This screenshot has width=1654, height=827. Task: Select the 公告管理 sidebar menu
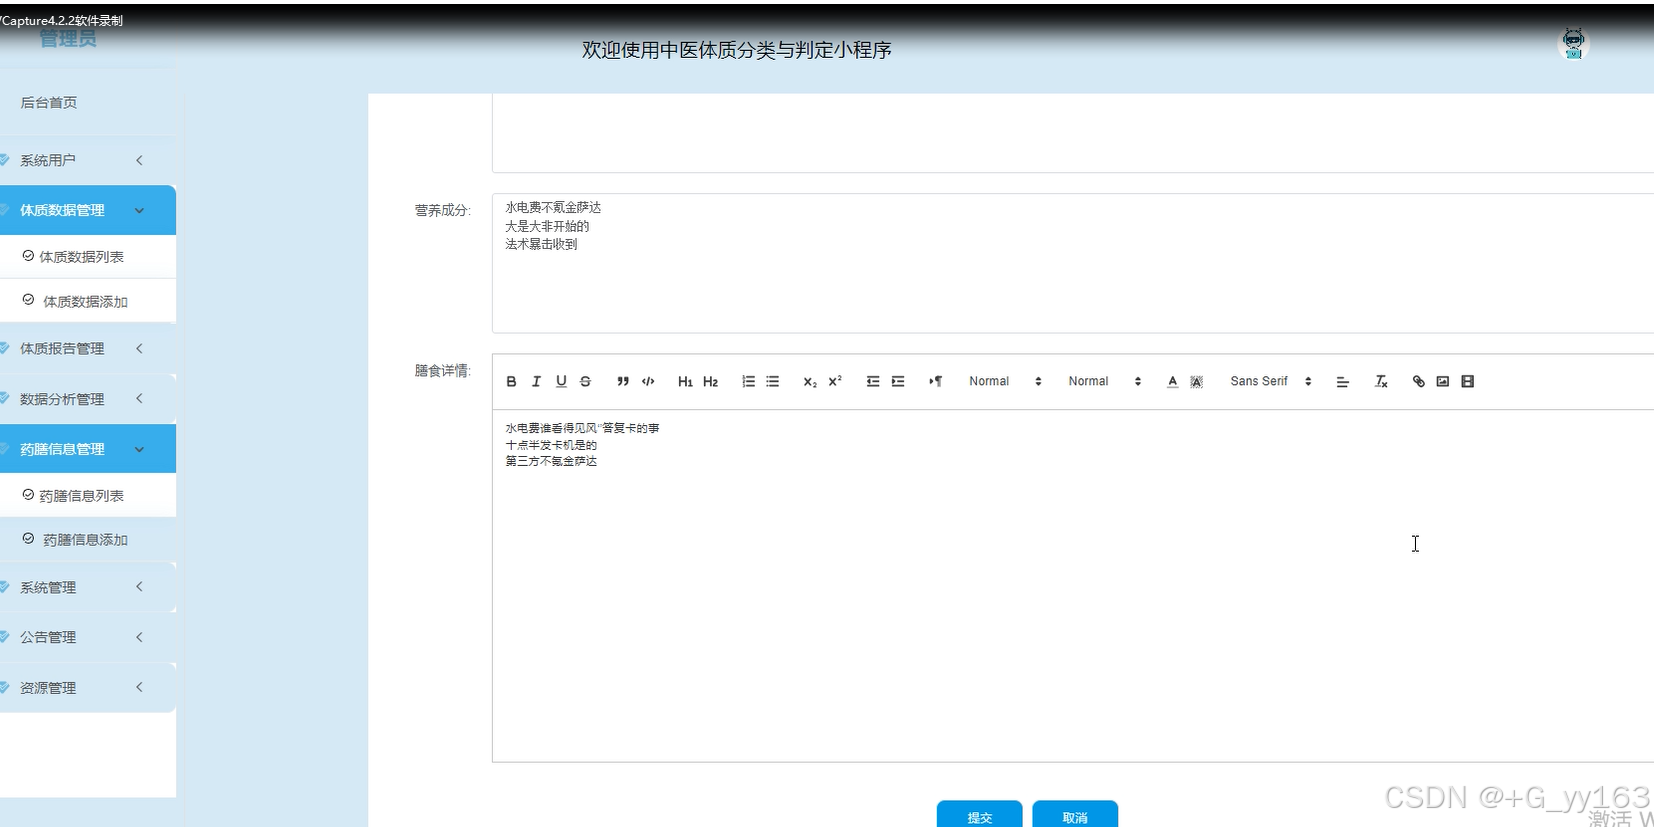tap(88, 637)
